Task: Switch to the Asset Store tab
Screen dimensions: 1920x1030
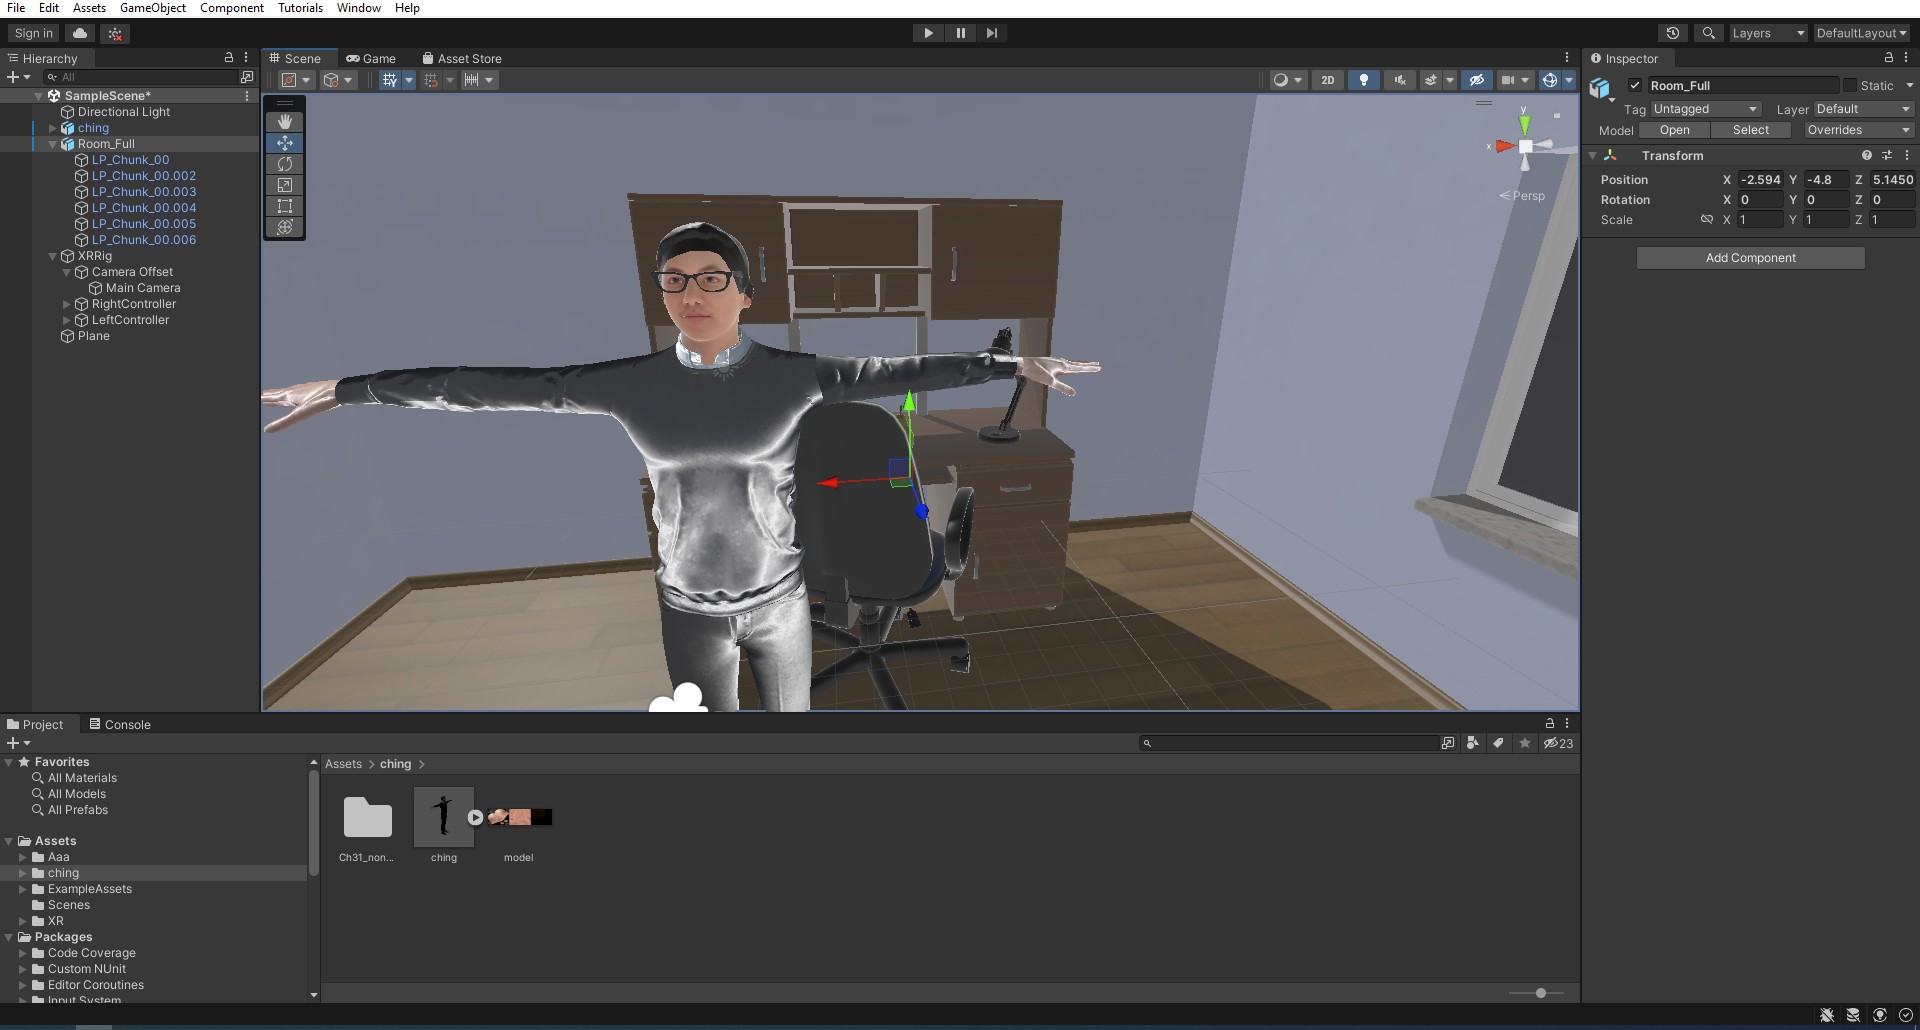Action: point(462,59)
